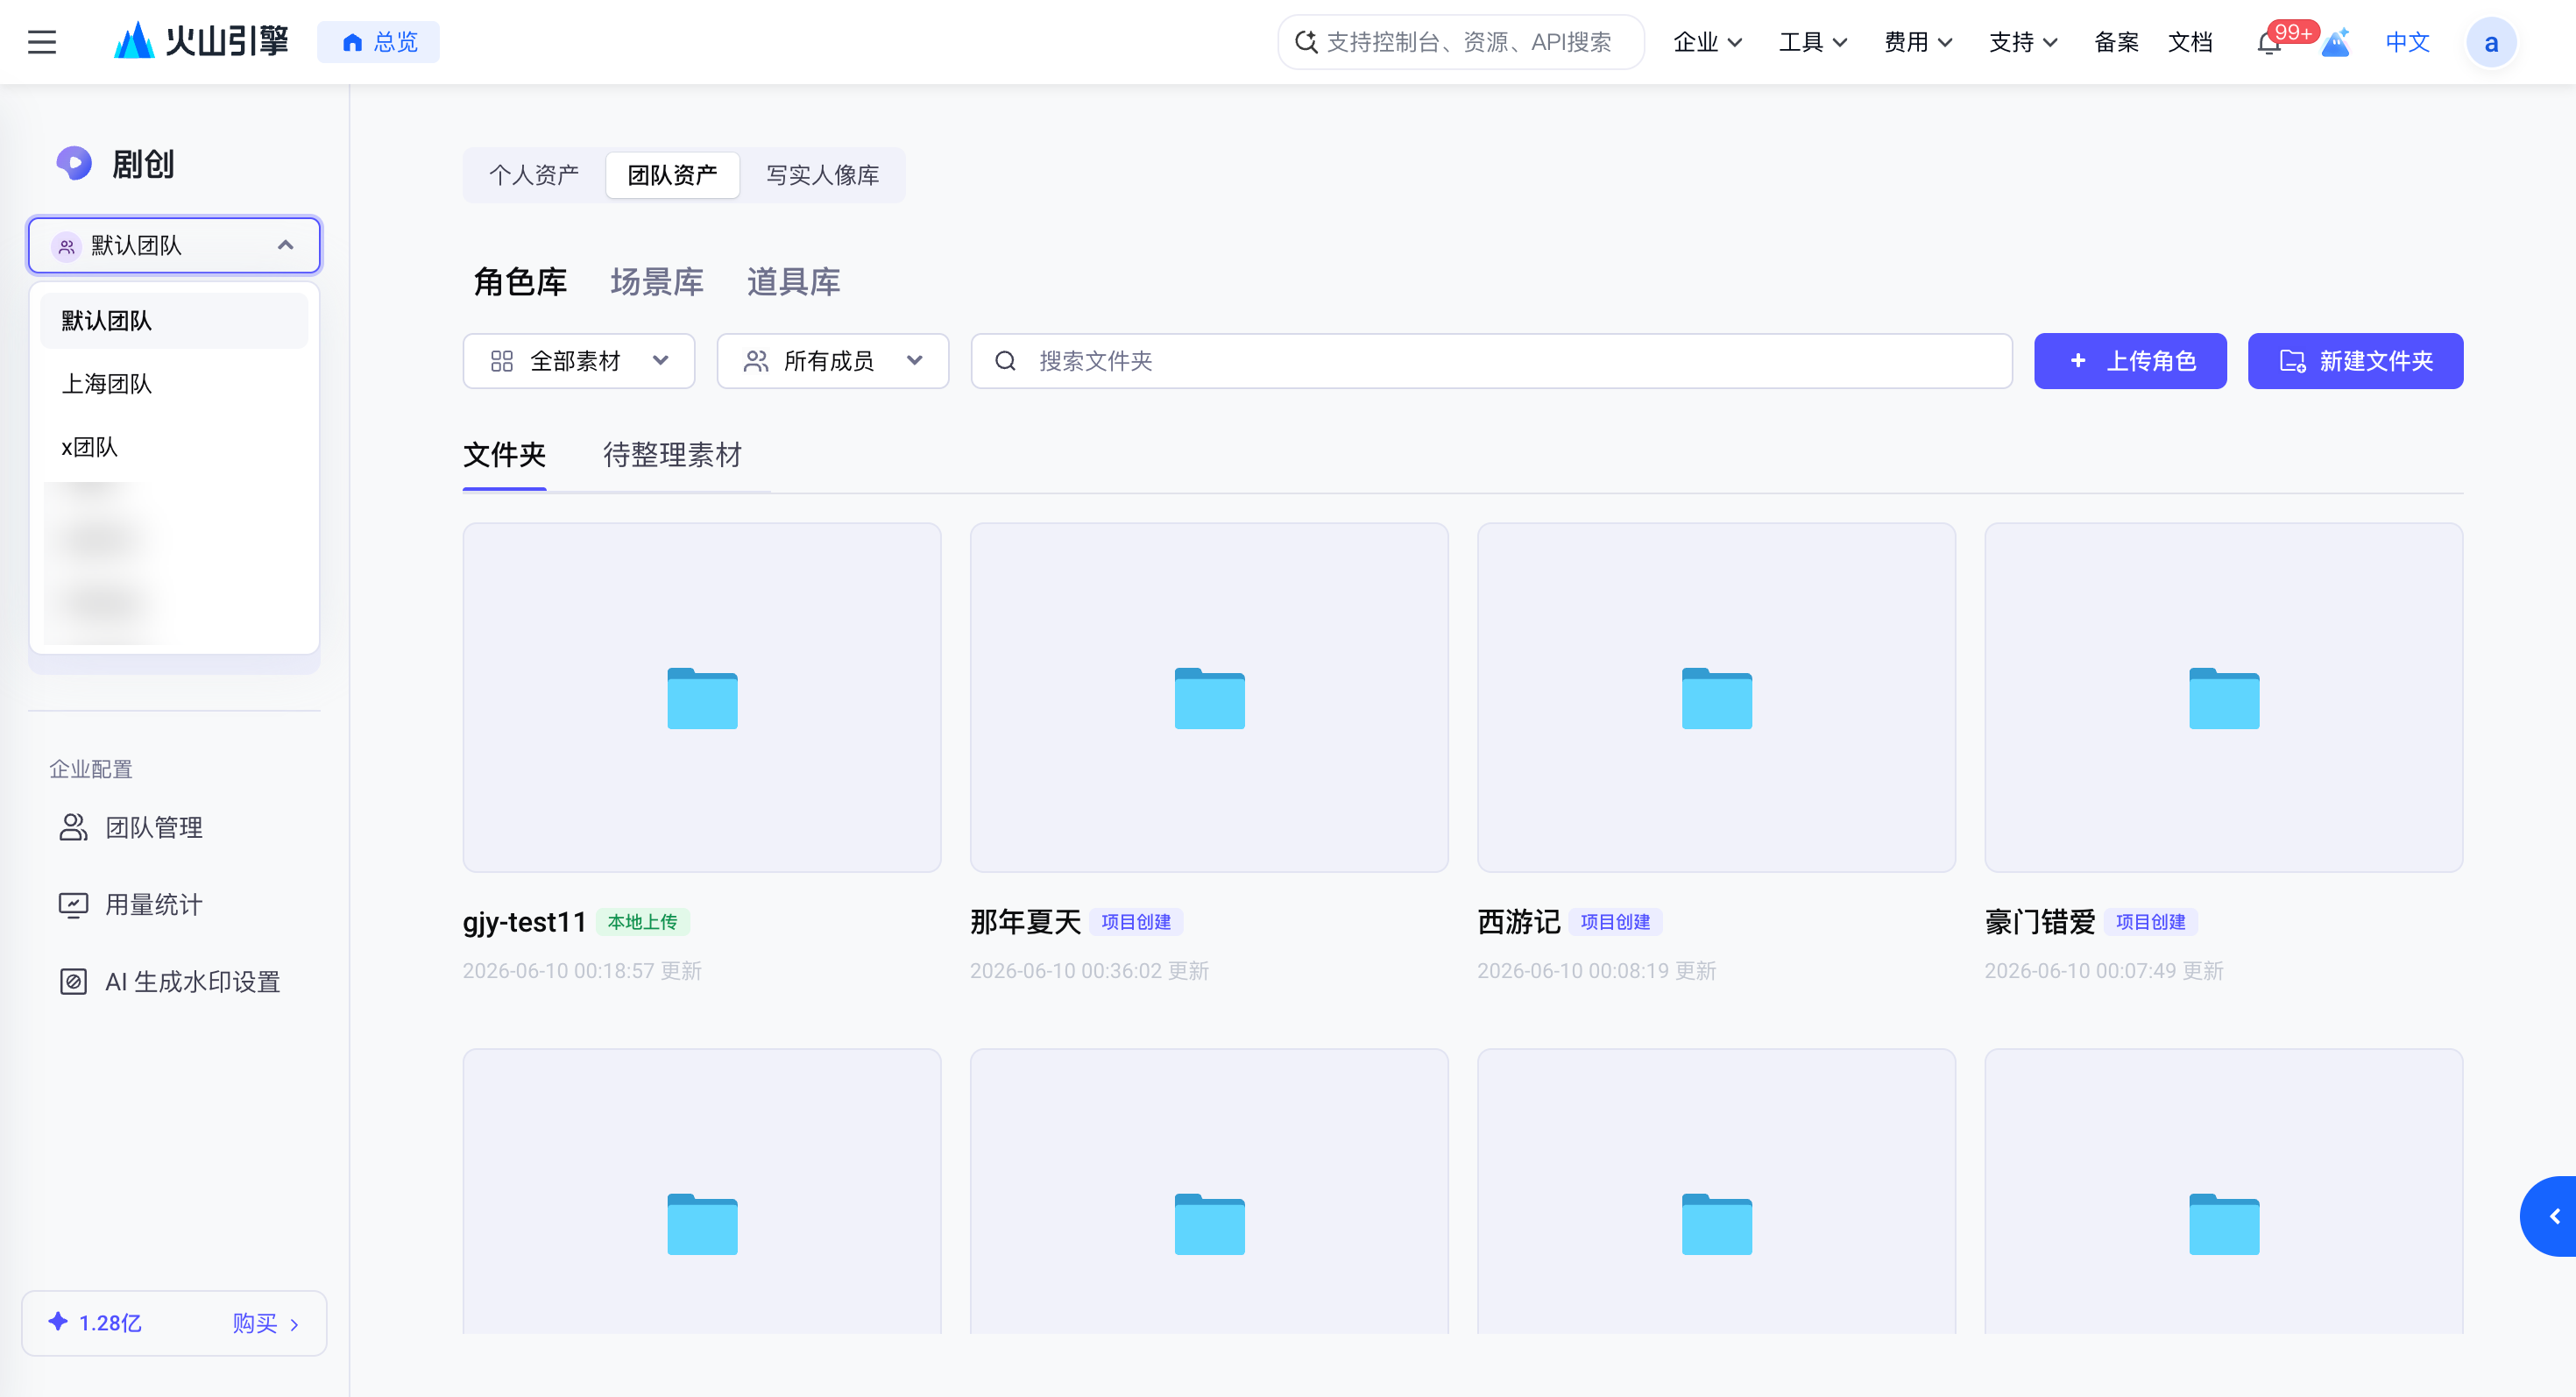Expand the 企业 top menu

click(x=1708, y=42)
